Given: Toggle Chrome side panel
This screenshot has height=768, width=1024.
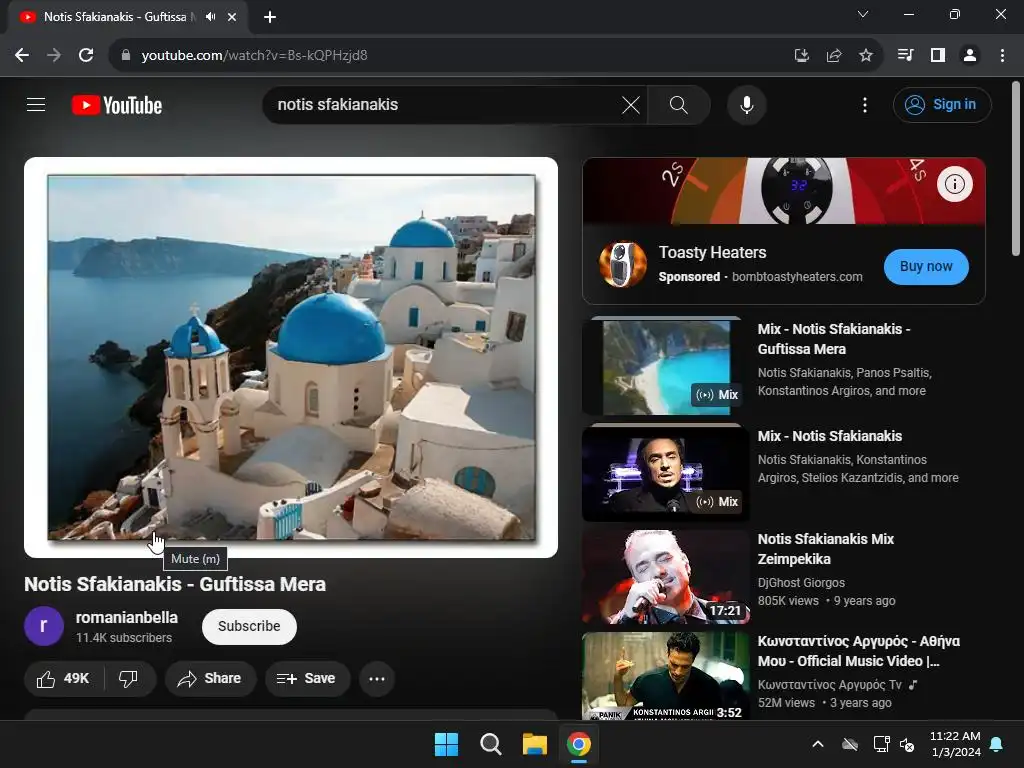Looking at the screenshot, I should tap(938, 55).
